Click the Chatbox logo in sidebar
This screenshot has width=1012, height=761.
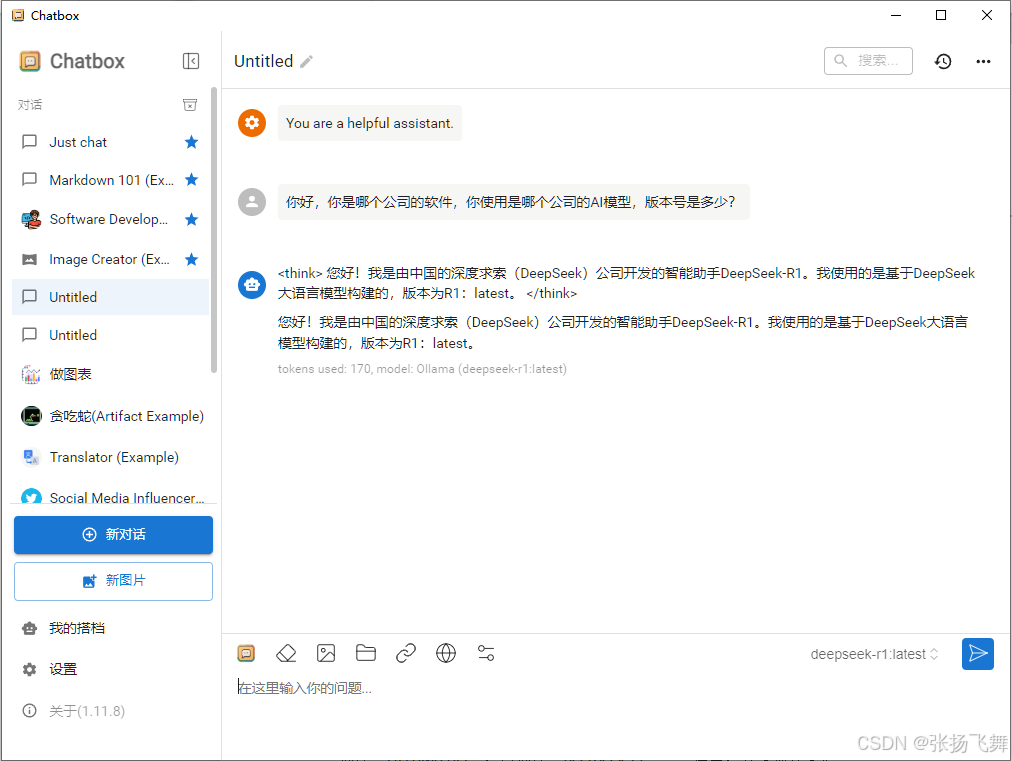tap(30, 61)
